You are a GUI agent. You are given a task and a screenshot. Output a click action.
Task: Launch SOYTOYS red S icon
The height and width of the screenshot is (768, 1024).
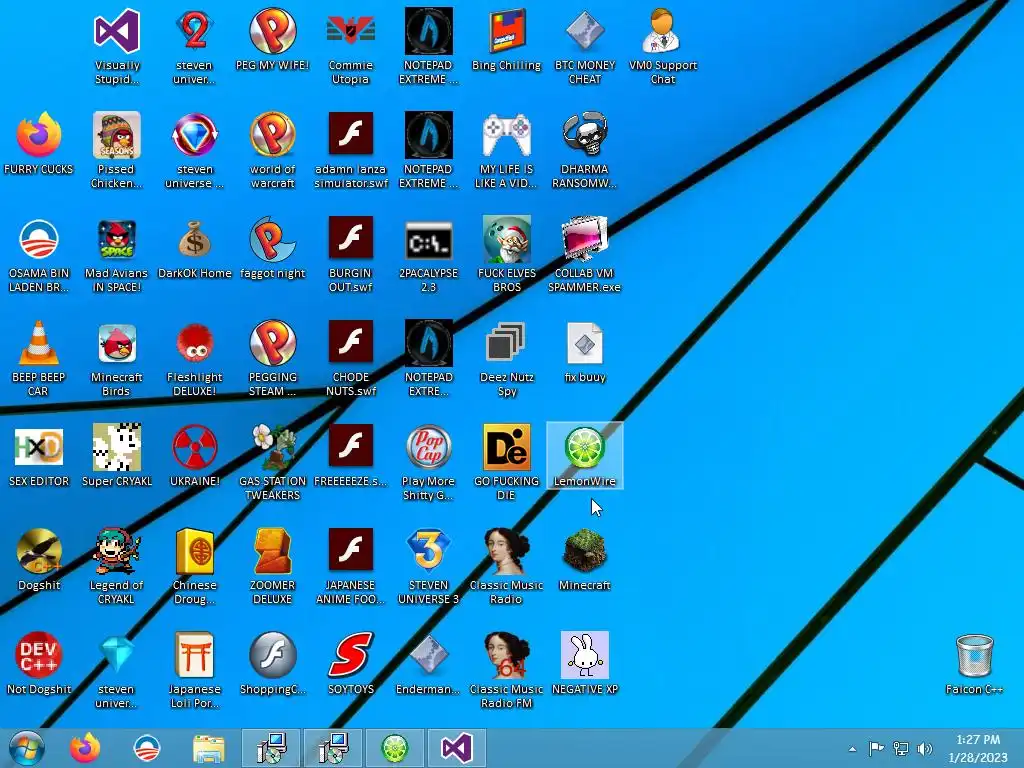(x=351, y=664)
